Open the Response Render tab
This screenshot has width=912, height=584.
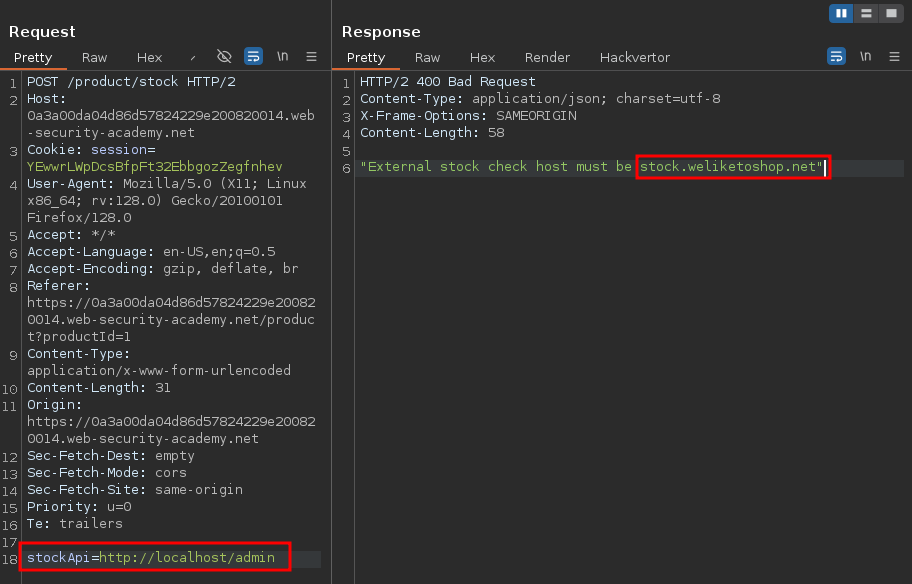pyautogui.click(x=547, y=58)
